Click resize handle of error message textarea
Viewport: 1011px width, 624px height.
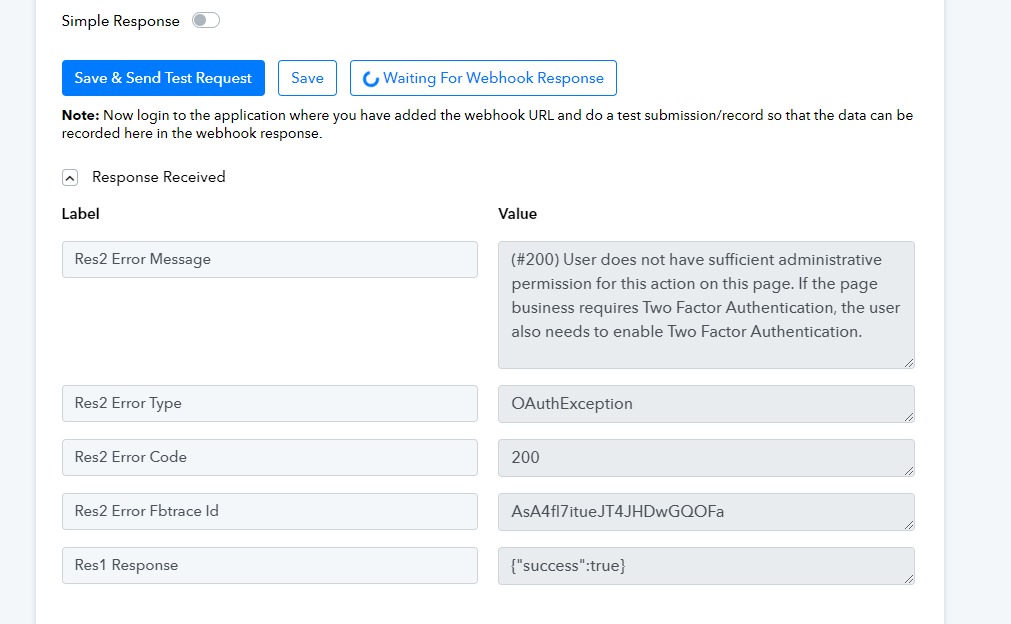(x=909, y=364)
